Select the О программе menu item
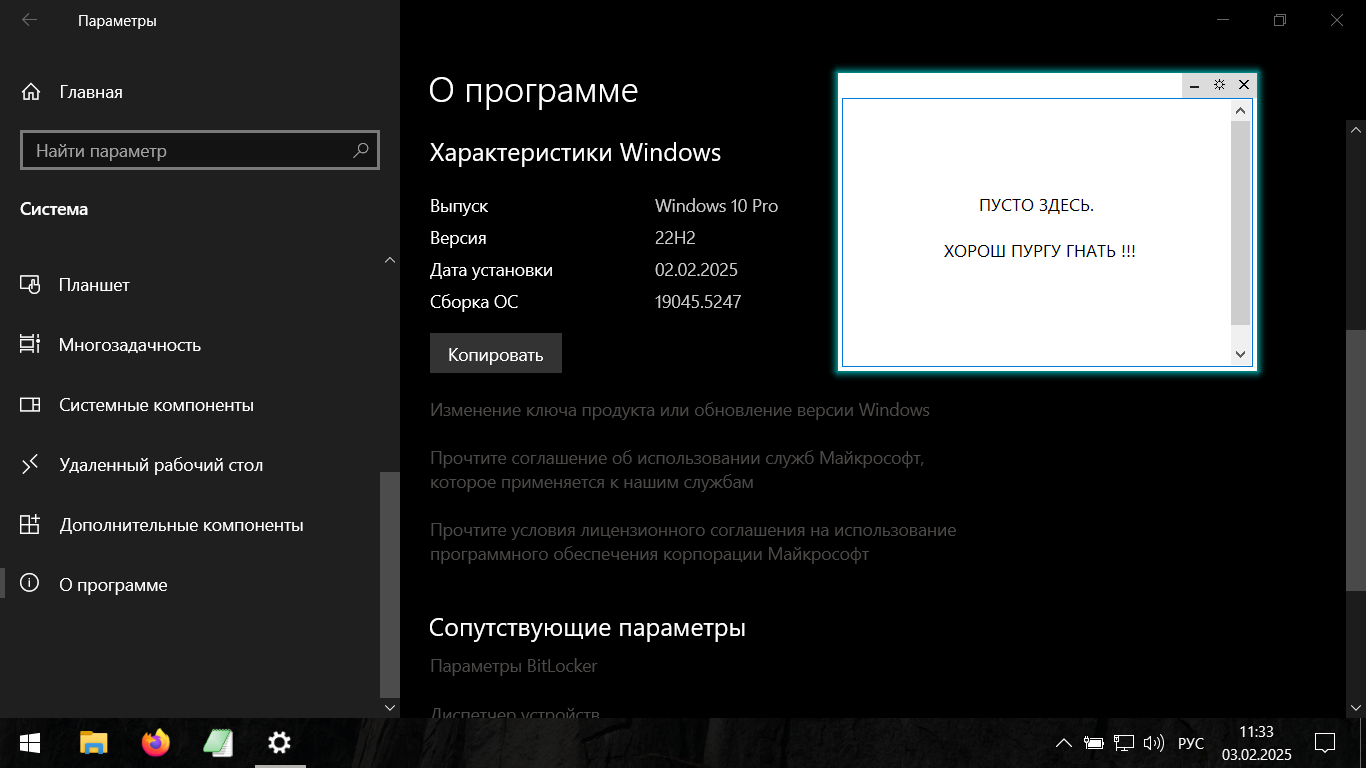The width and height of the screenshot is (1366, 768). (113, 585)
